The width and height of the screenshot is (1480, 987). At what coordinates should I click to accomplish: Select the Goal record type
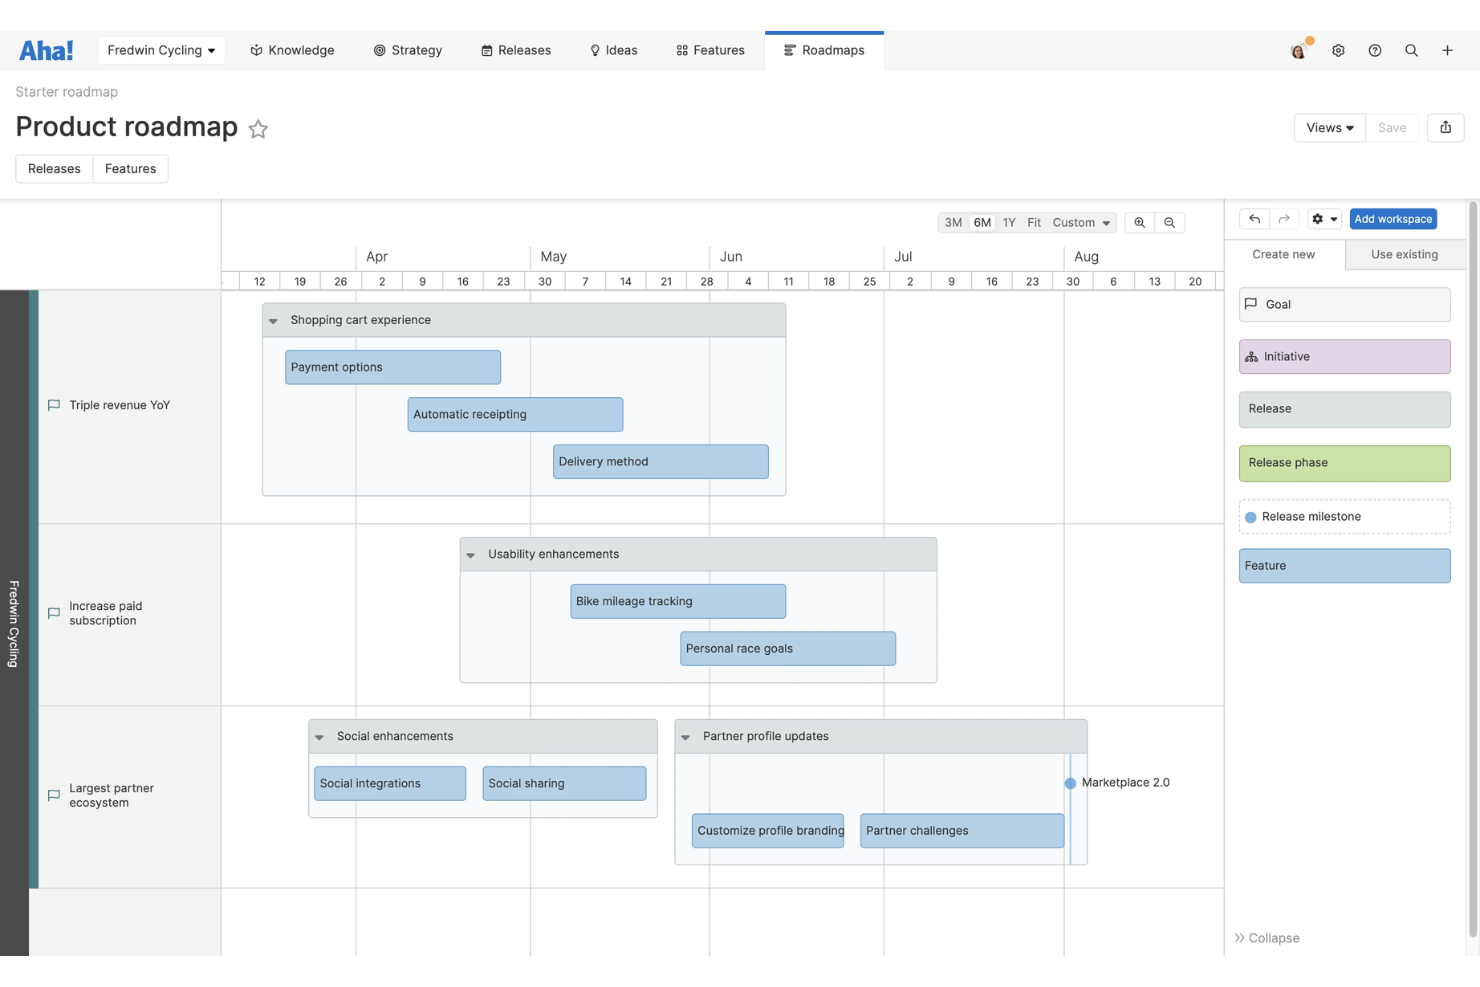1344,305
